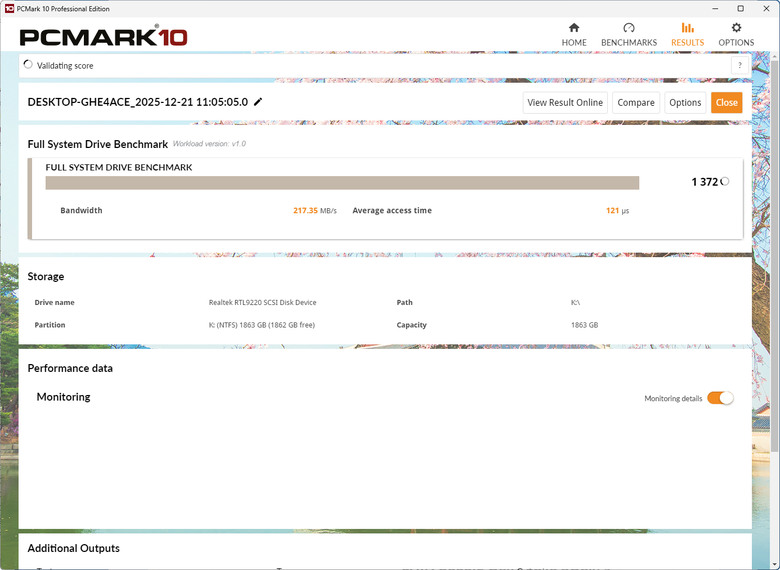780x570 pixels.
Task: Click the PCMARK 10 logo
Action: click(103, 36)
